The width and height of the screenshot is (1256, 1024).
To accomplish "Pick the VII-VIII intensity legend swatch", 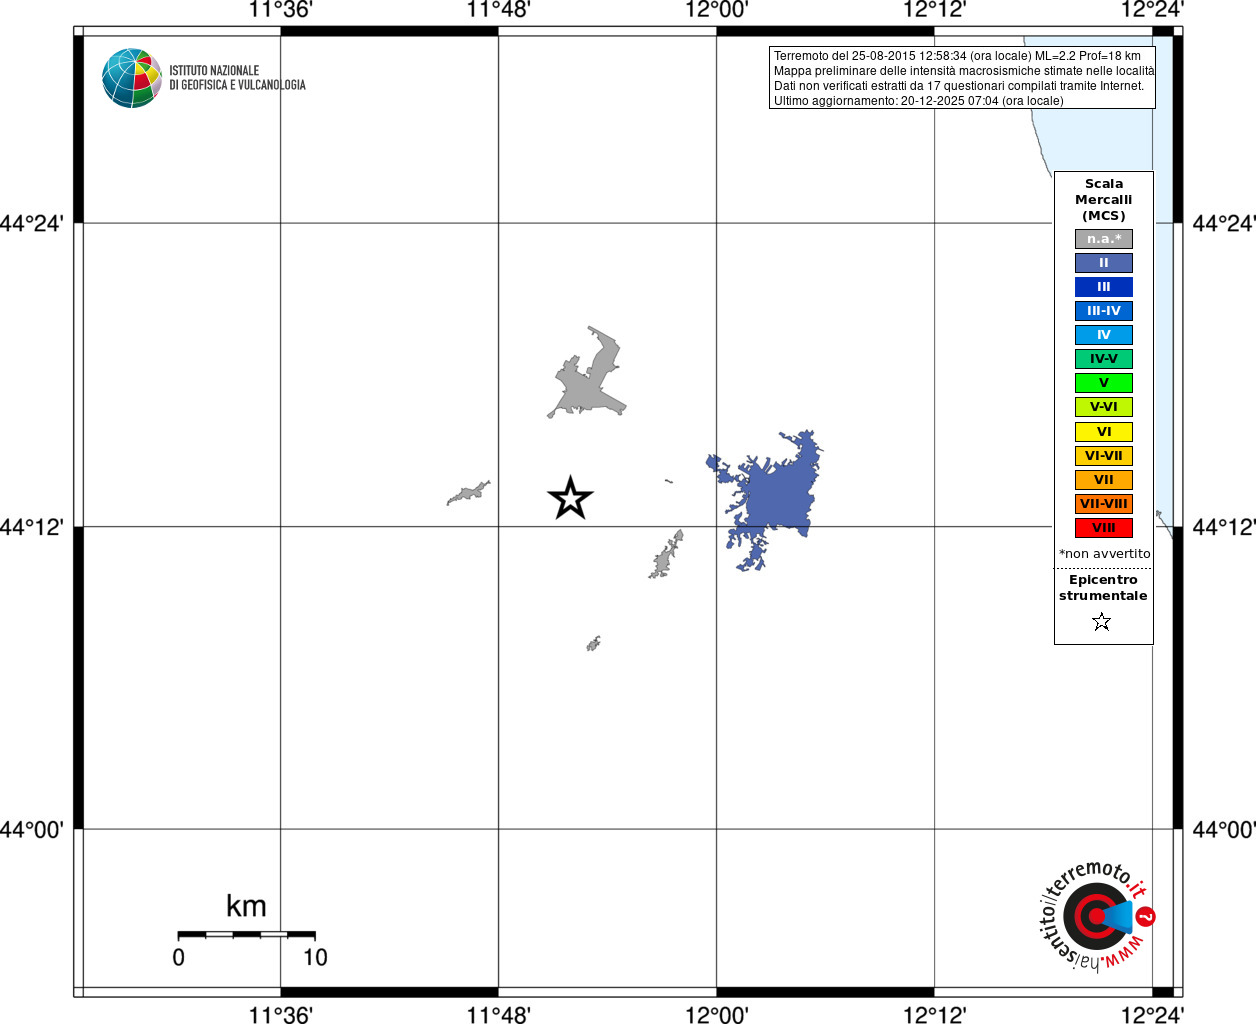I will [x=1104, y=504].
